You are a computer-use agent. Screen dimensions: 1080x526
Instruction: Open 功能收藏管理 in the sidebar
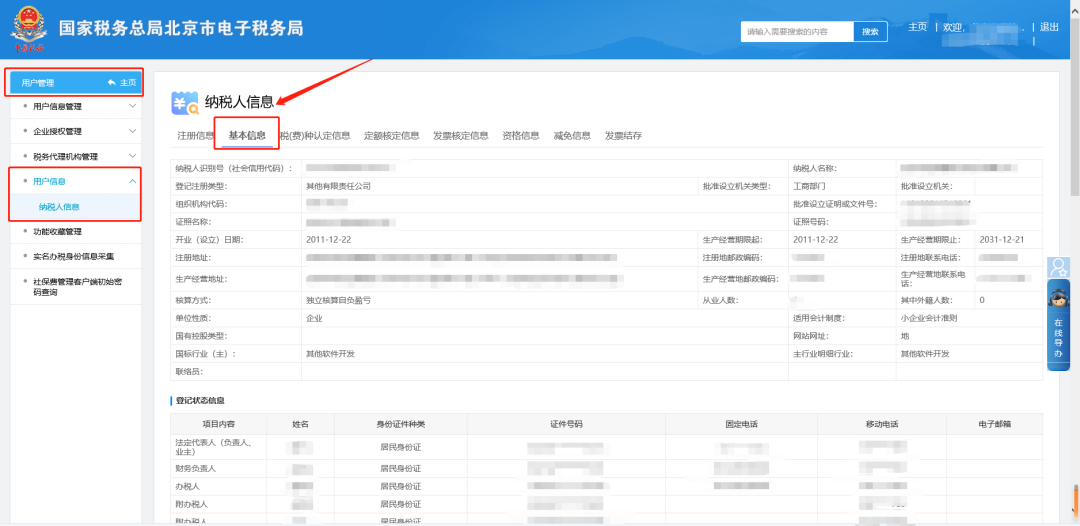click(x=57, y=231)
